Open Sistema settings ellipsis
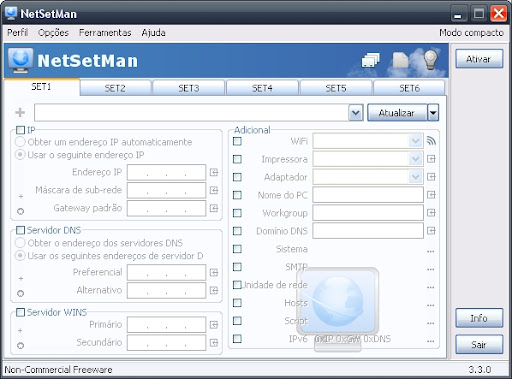 (430, 252)
